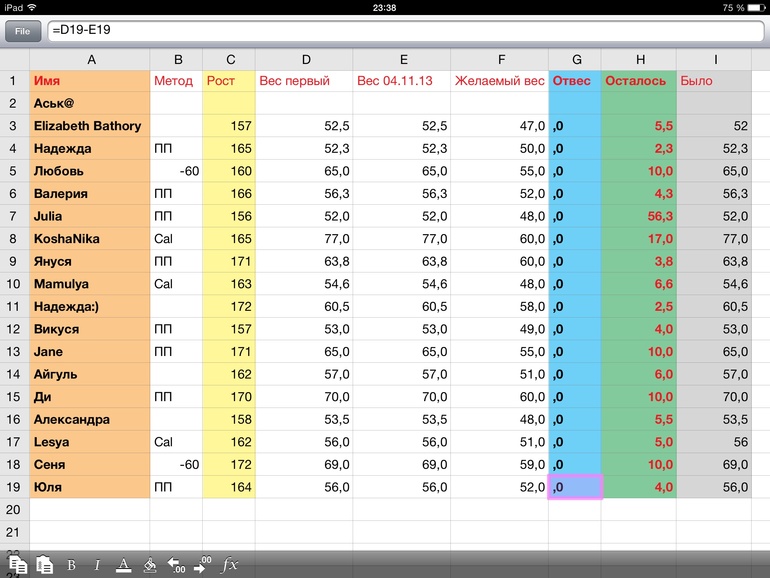Open the text color tool
The image size is (770, 578).
point(123,565)
